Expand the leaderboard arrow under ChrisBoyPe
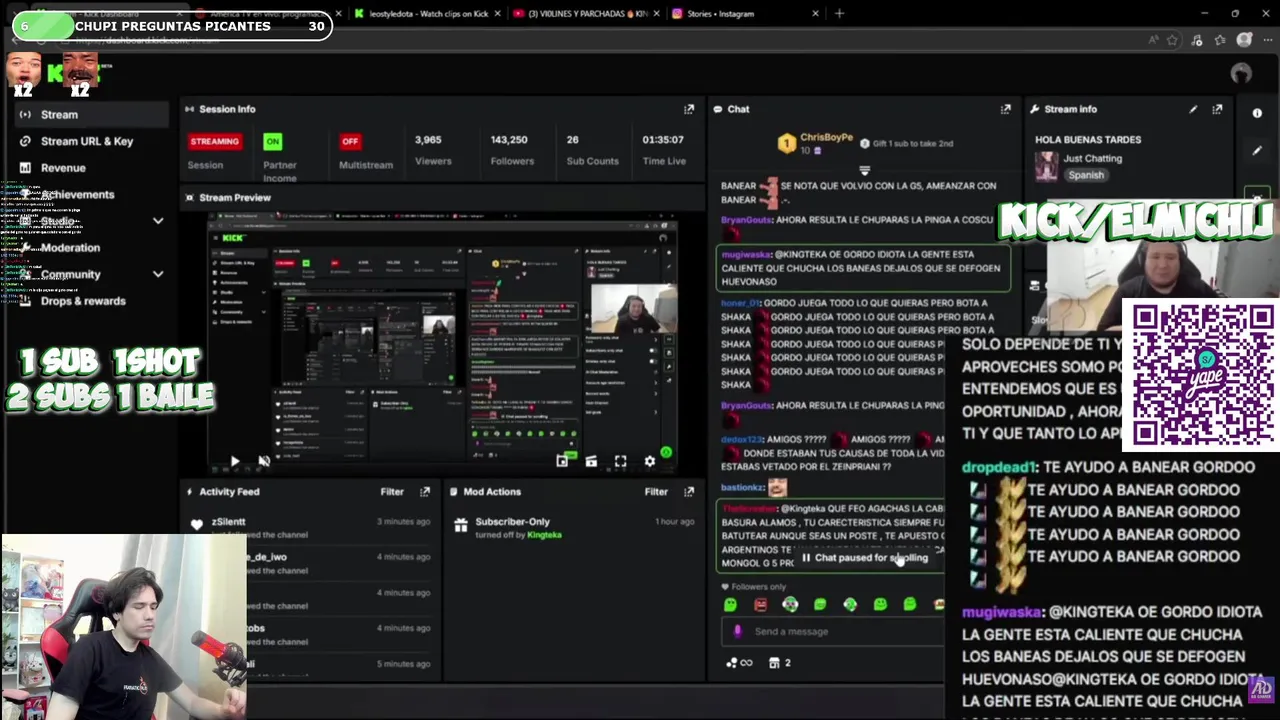Image resolution: width=1280 pixels, height=720 pixels. tap(865, 170)
